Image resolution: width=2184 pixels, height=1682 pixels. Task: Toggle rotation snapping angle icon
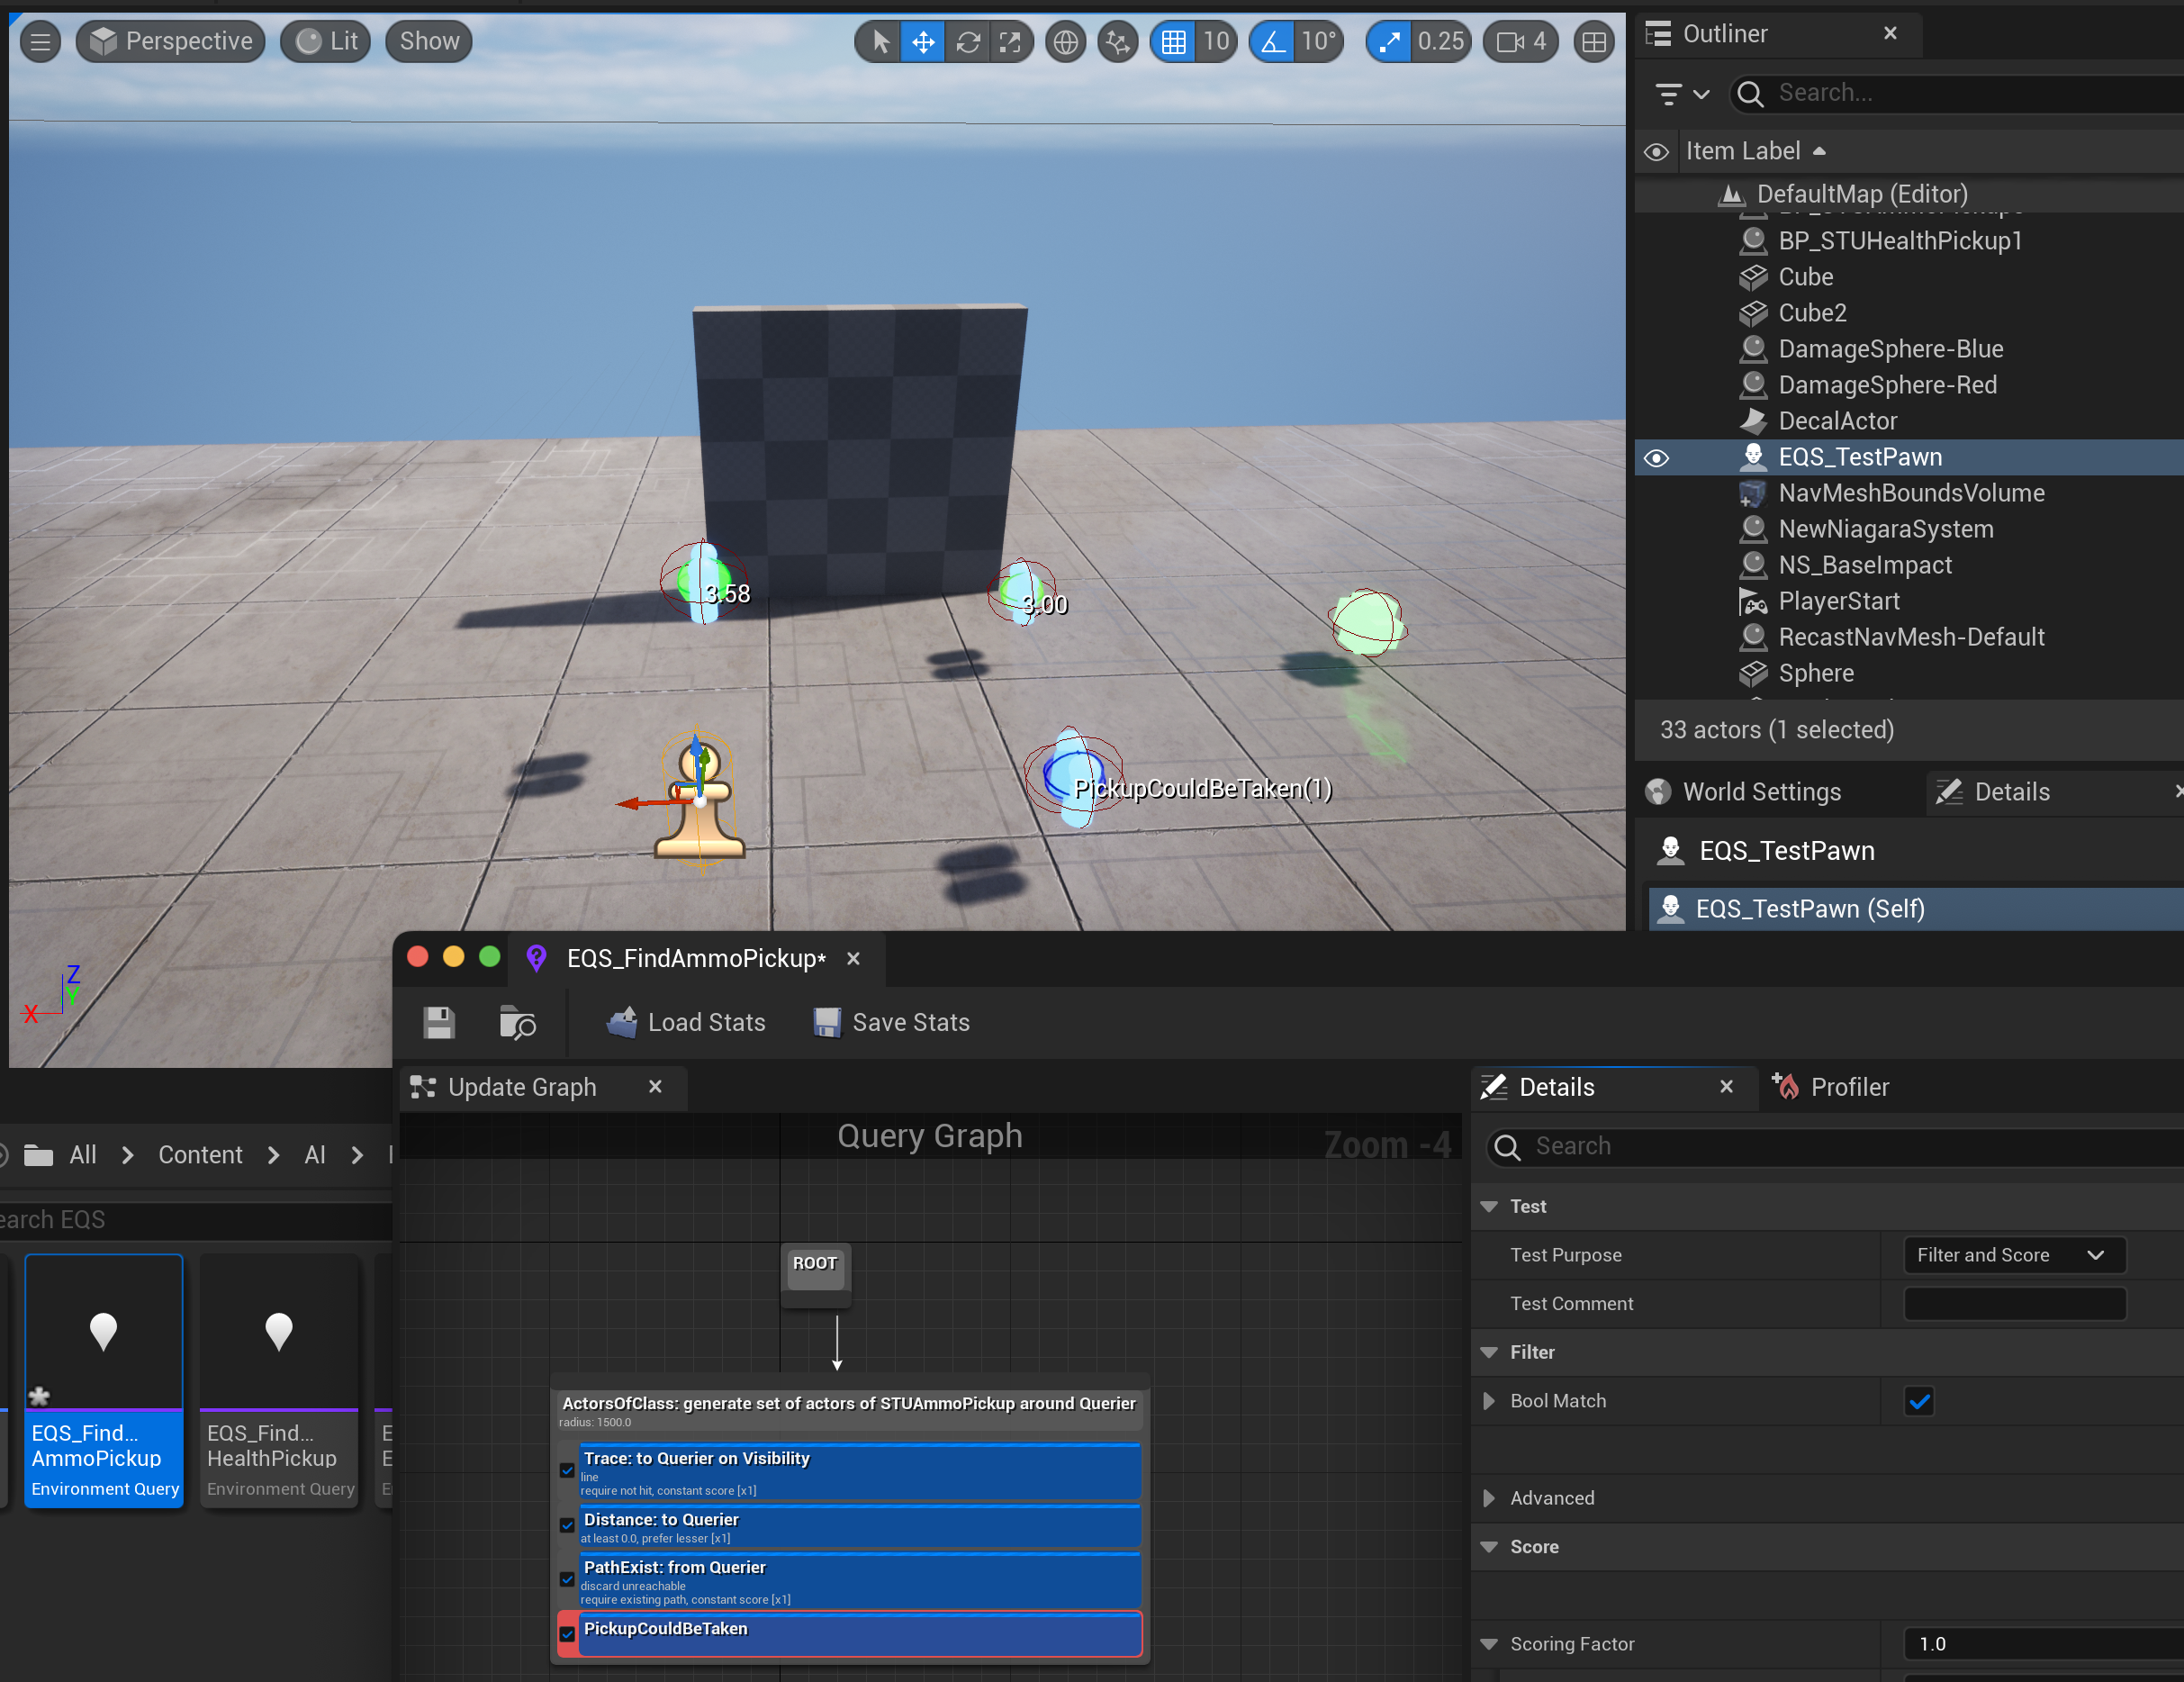click(1273, 42)
